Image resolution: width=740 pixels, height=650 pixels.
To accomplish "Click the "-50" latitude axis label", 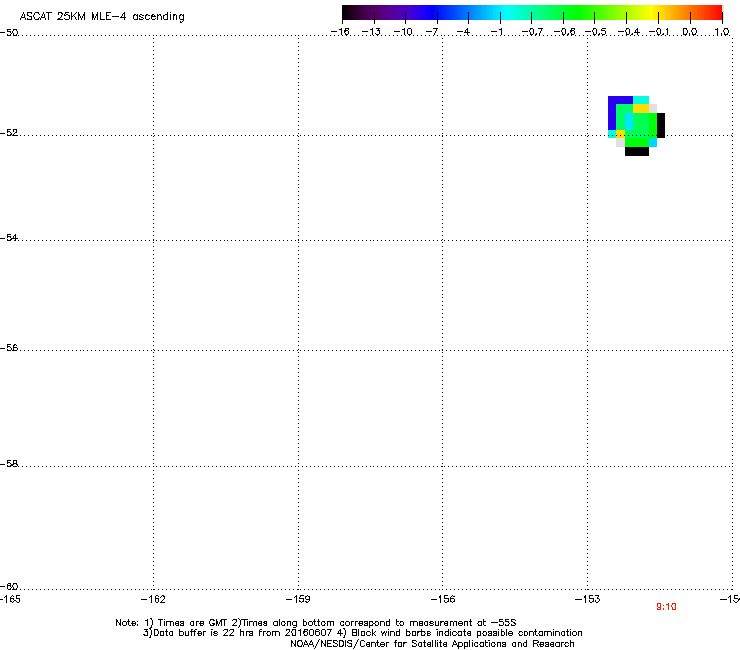I will point(9,33).
